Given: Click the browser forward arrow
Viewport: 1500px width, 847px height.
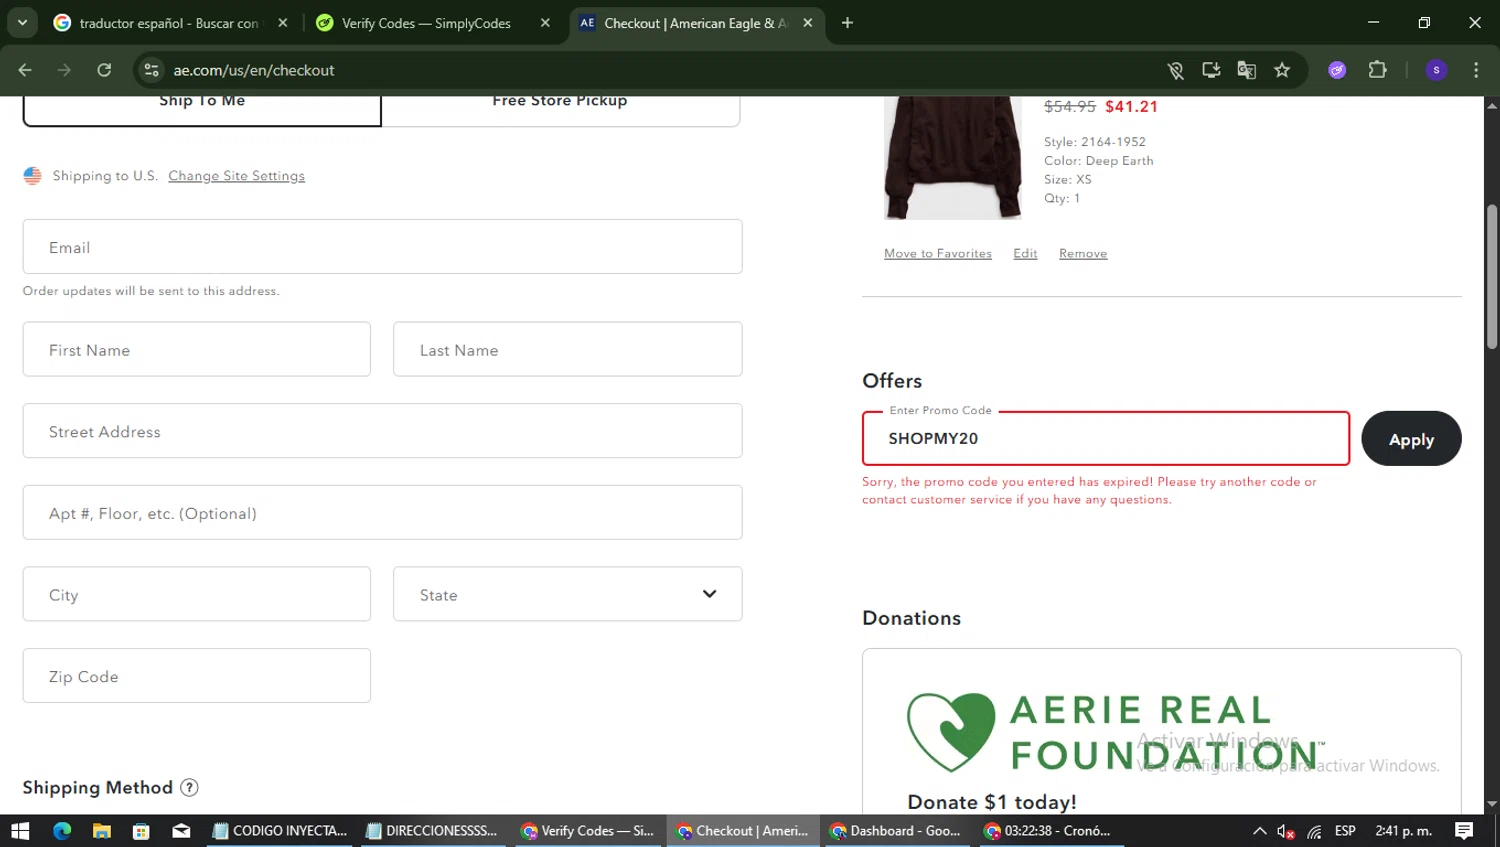Looking at the screenshot, I should 64,70.
